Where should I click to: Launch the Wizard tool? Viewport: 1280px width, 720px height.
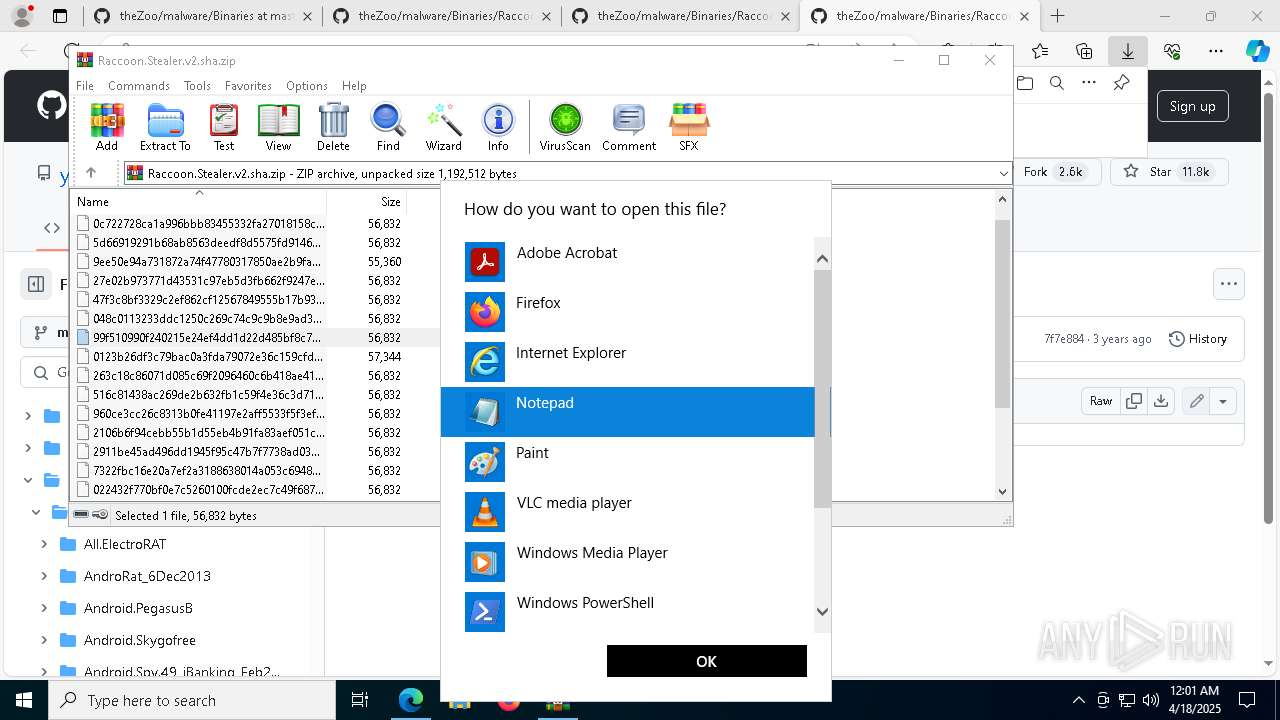pos(443,127)
